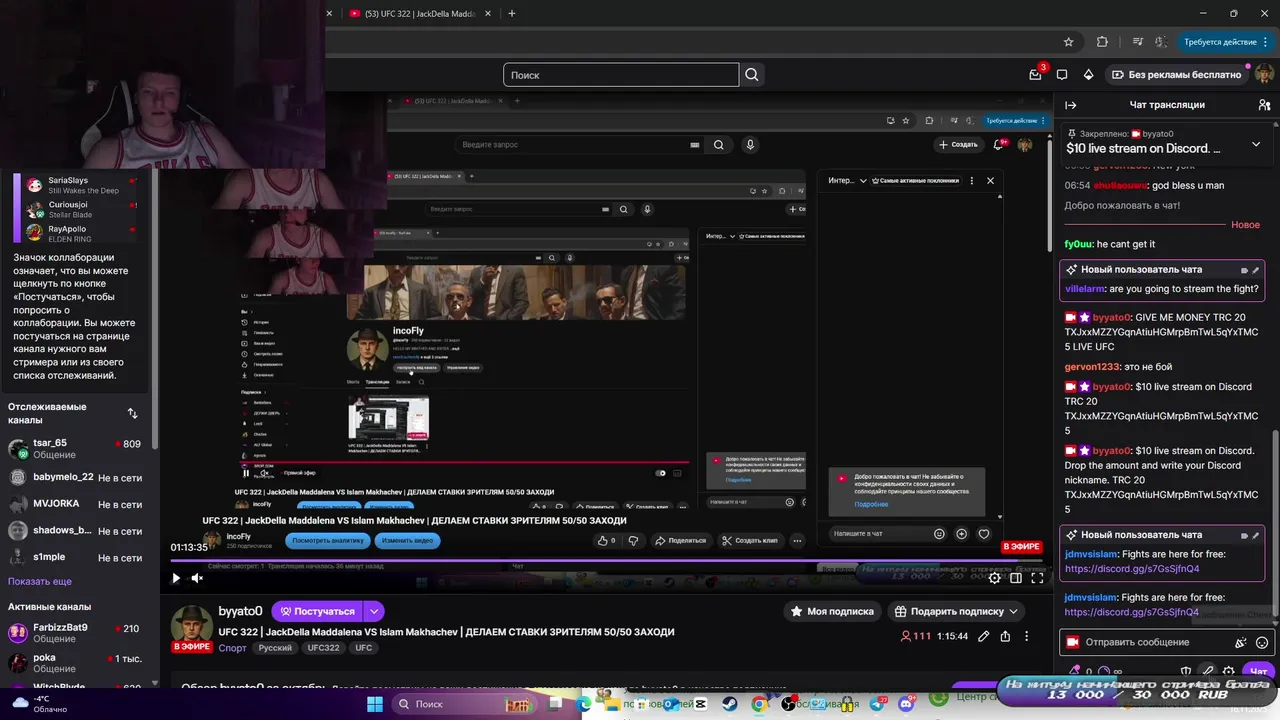
Task: Open player settings gear on the video
Action: [994, 578]
